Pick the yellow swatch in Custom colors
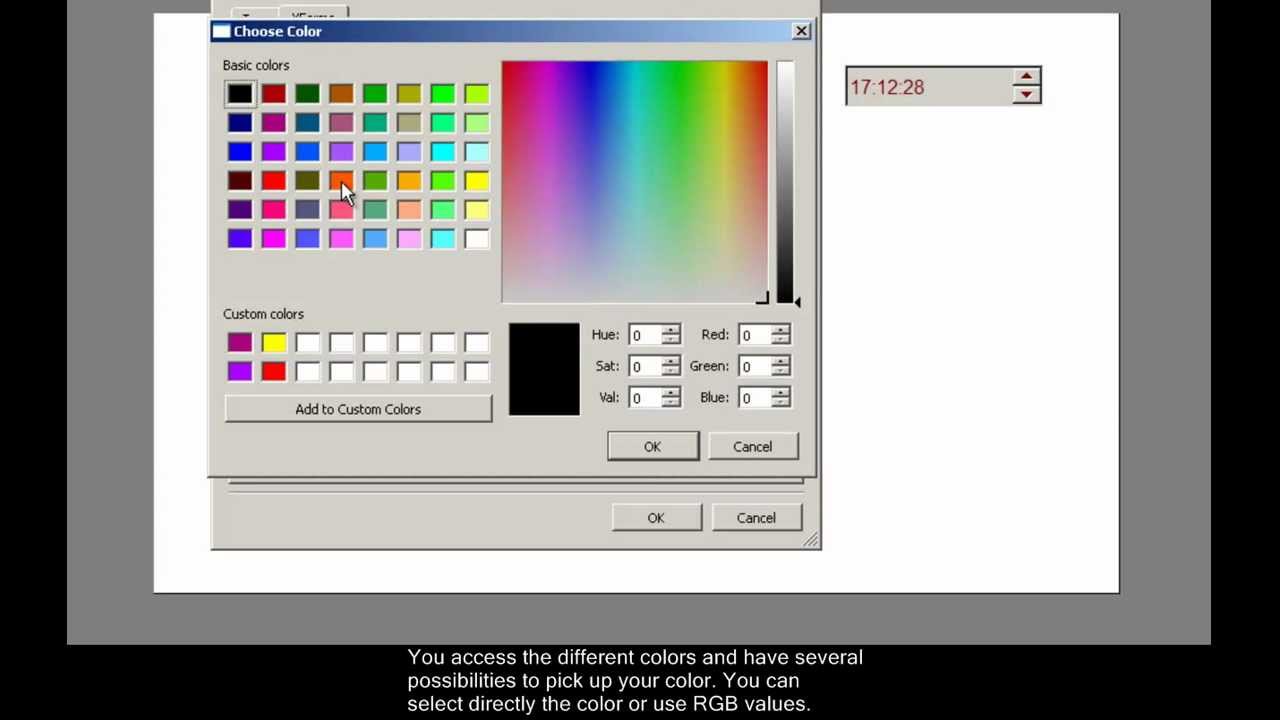This screenshot has height=720, width=1280. [x=274, y=343]
